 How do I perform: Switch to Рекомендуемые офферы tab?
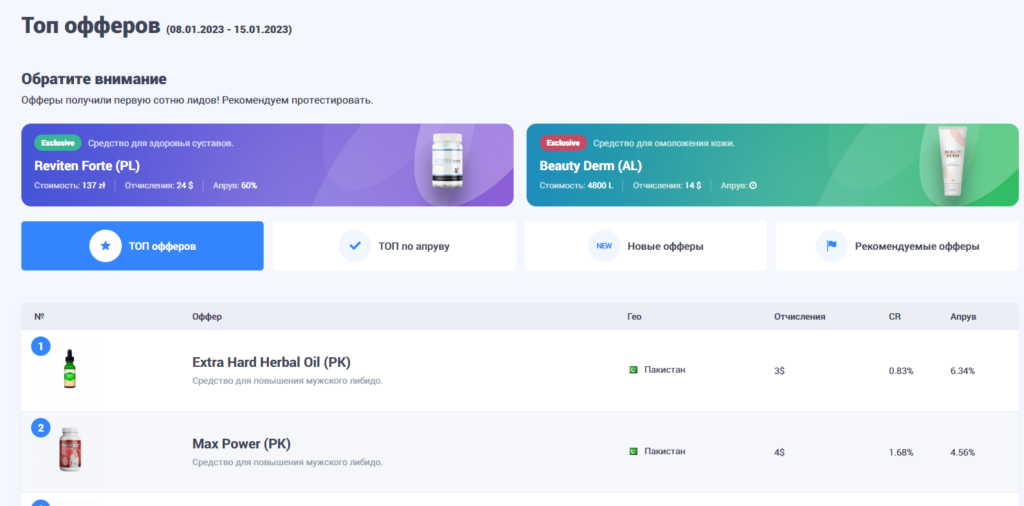coord(897,245)
